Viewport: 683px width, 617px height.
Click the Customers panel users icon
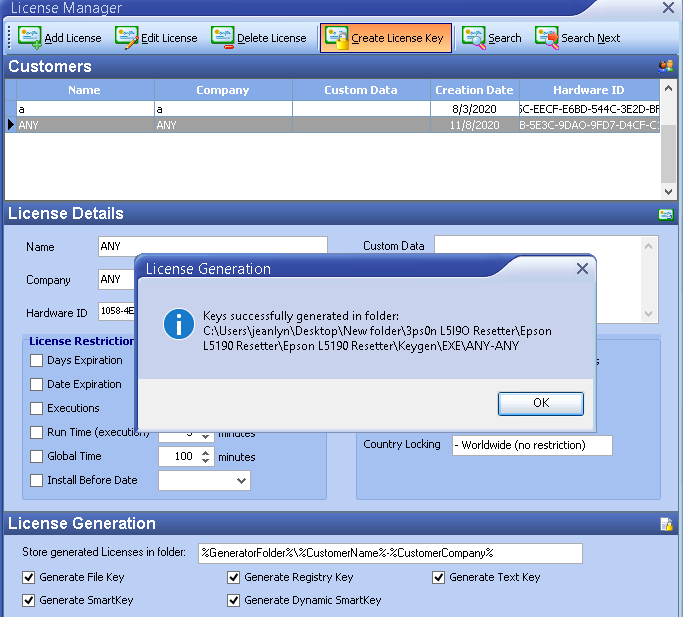(666, 66)
